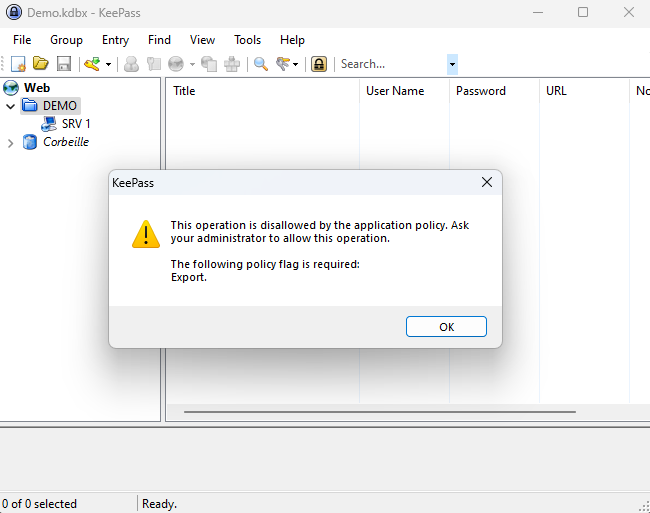Open the Find menu
Screen dimensions: 650x513
point(159,40)
